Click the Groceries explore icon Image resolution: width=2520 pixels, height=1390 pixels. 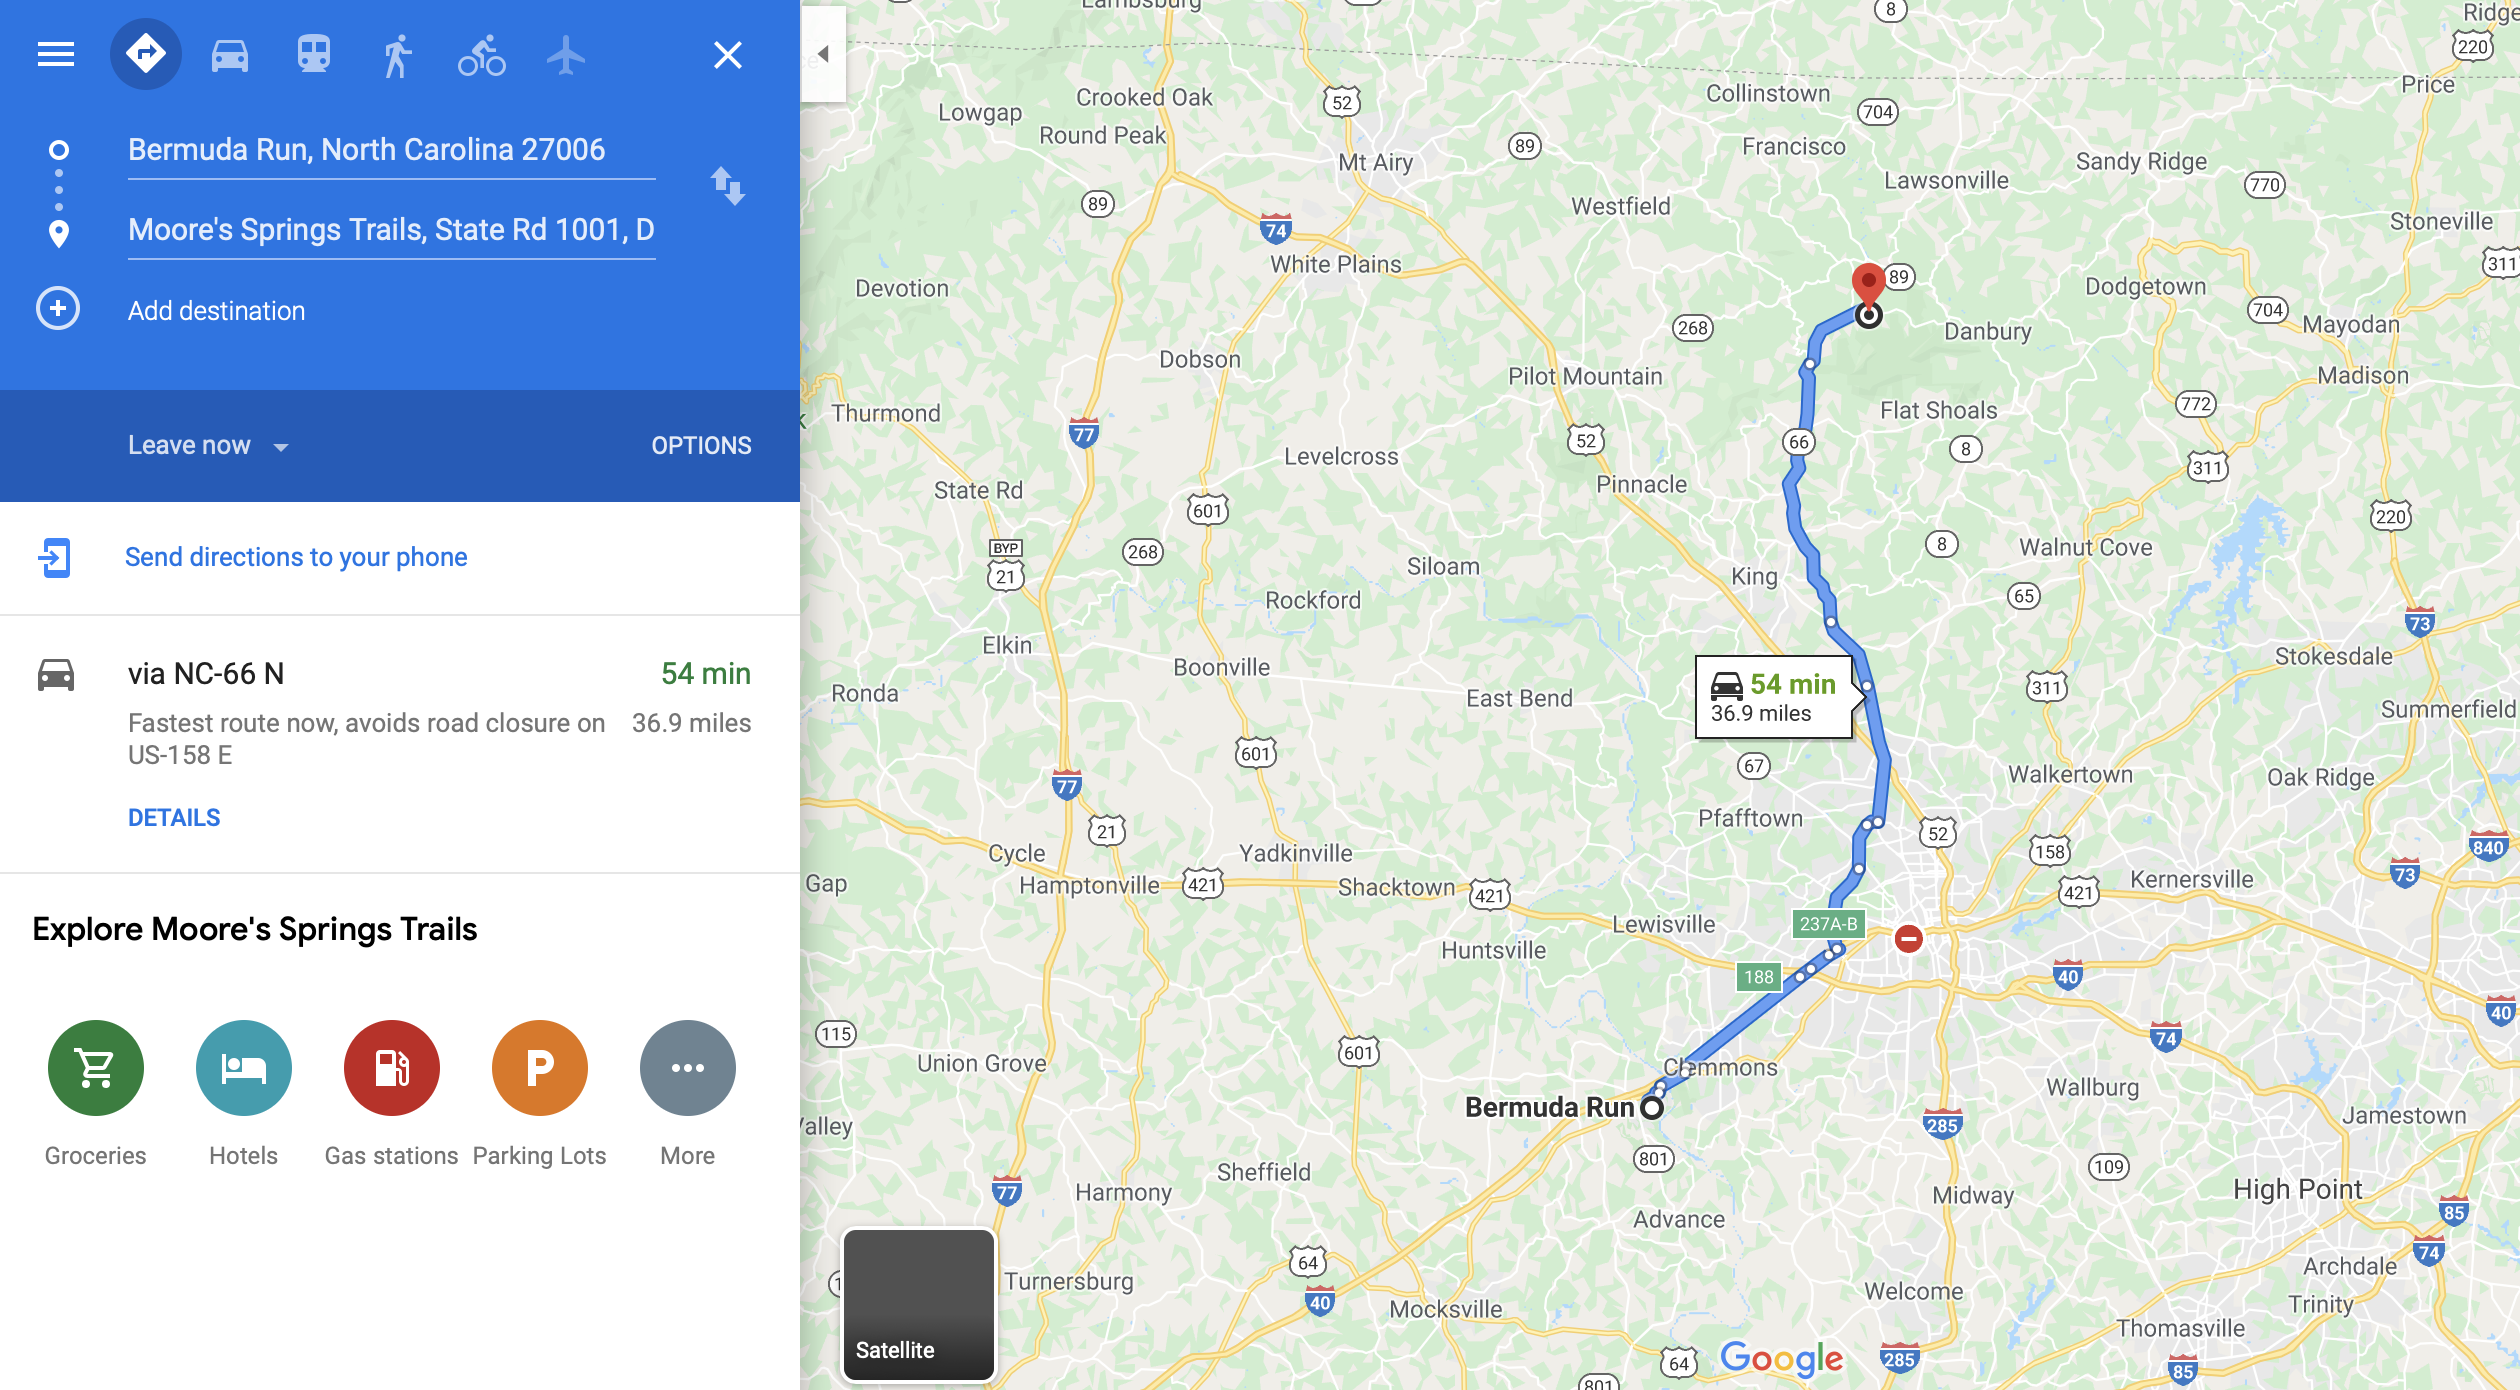pyautogui.click(x=96, y=1068)
